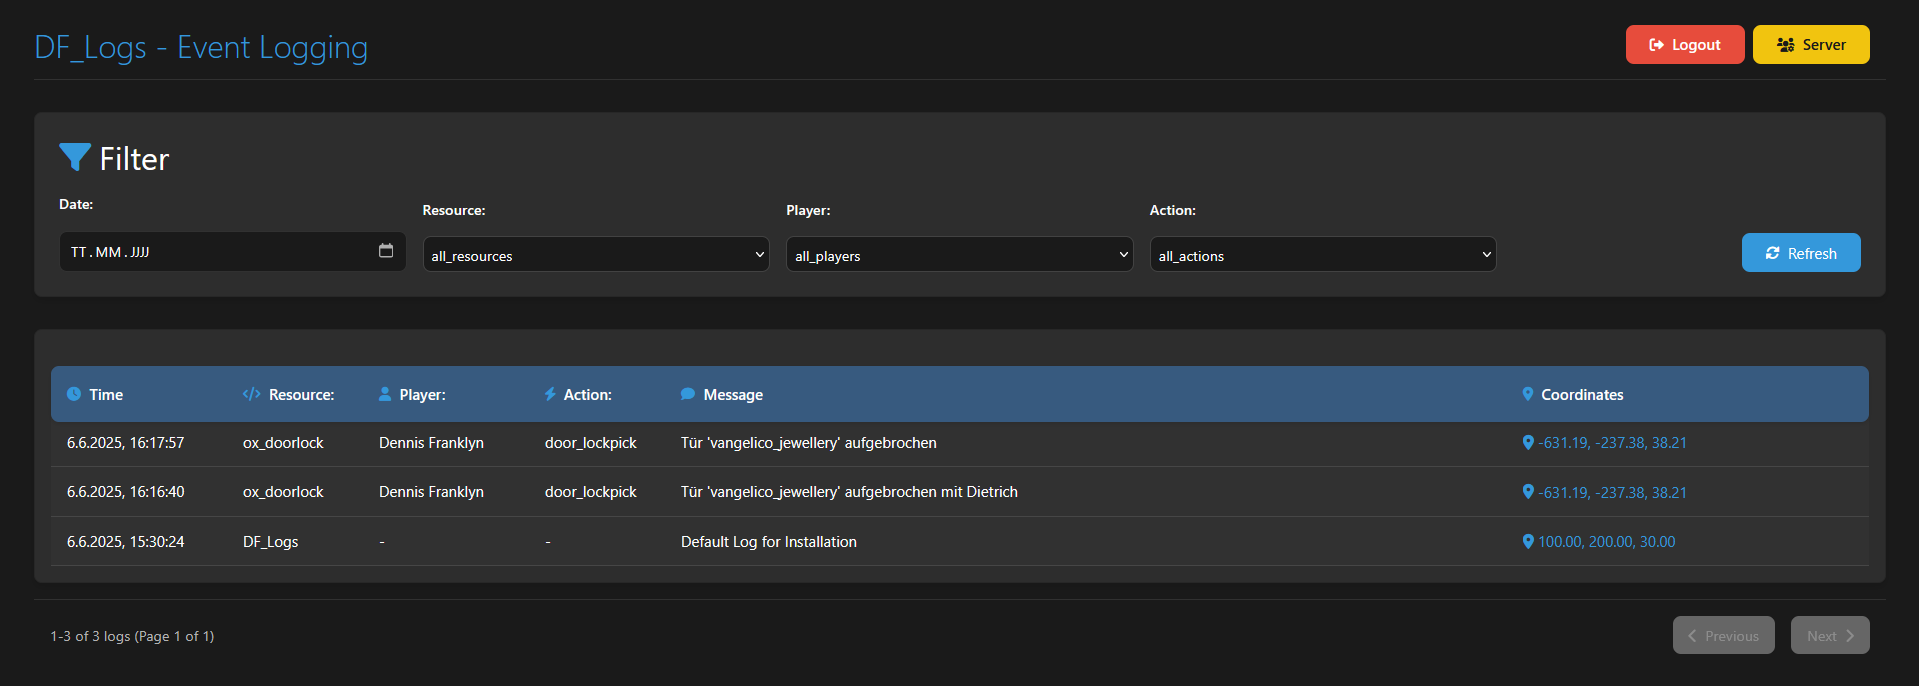Click the map pin icon beside 100.00, 200.00, 30.00
The width and height of the screenshot is (1919, 686).
1528,541
